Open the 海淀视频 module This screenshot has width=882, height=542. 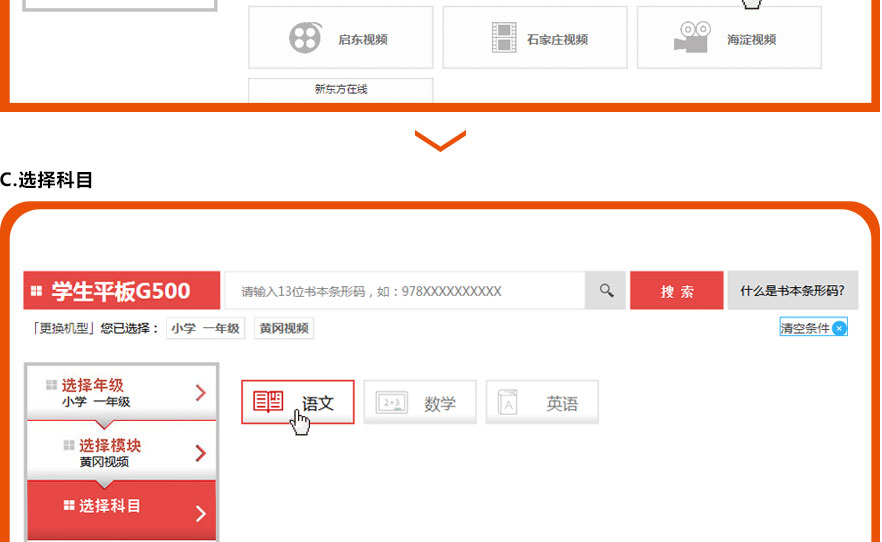tap(729, 37)
